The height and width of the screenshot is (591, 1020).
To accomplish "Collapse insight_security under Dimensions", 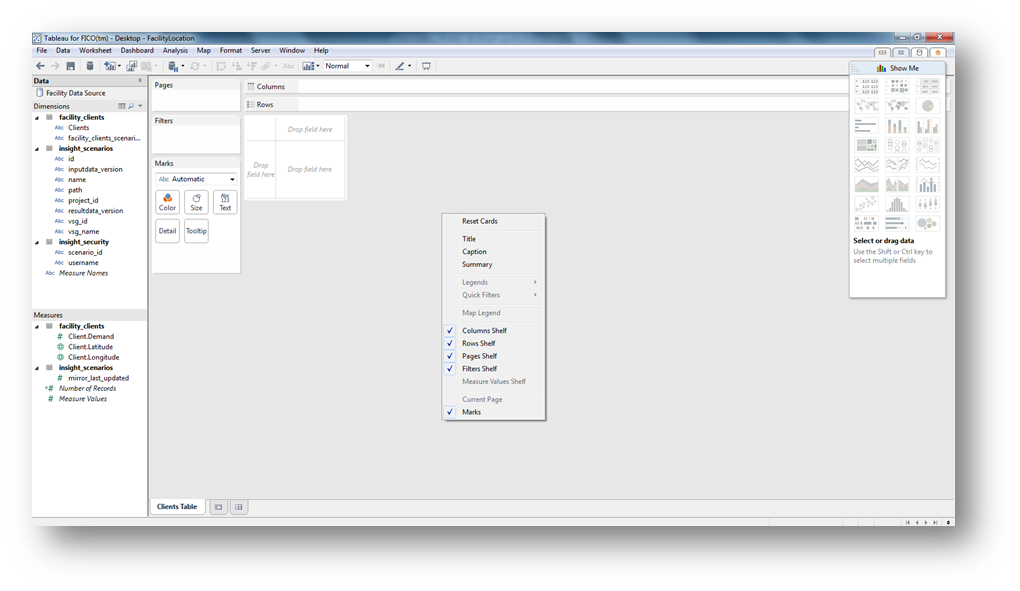I will pos(37,243).
